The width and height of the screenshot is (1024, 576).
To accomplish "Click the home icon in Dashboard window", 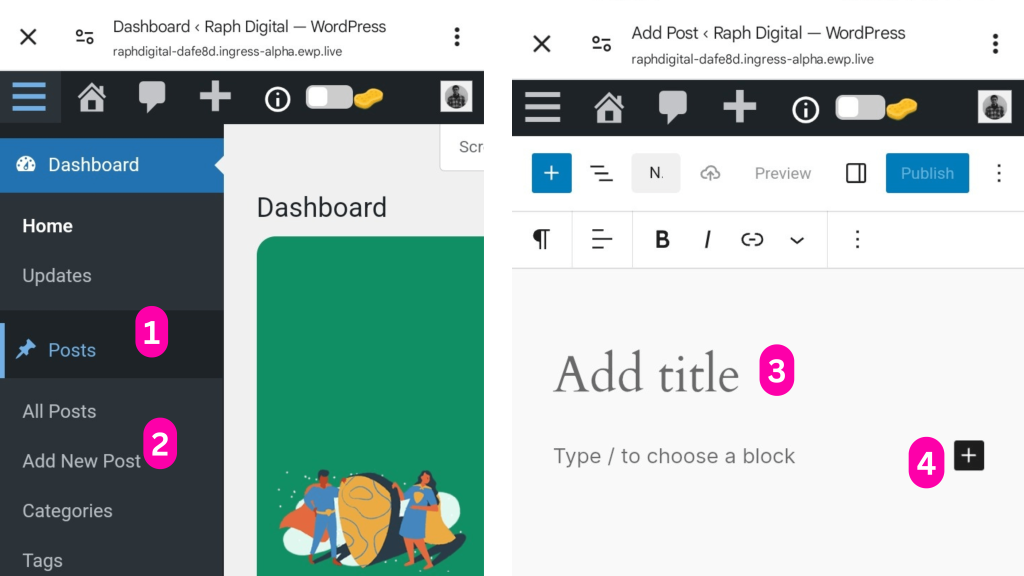I will tap(91, 98).
